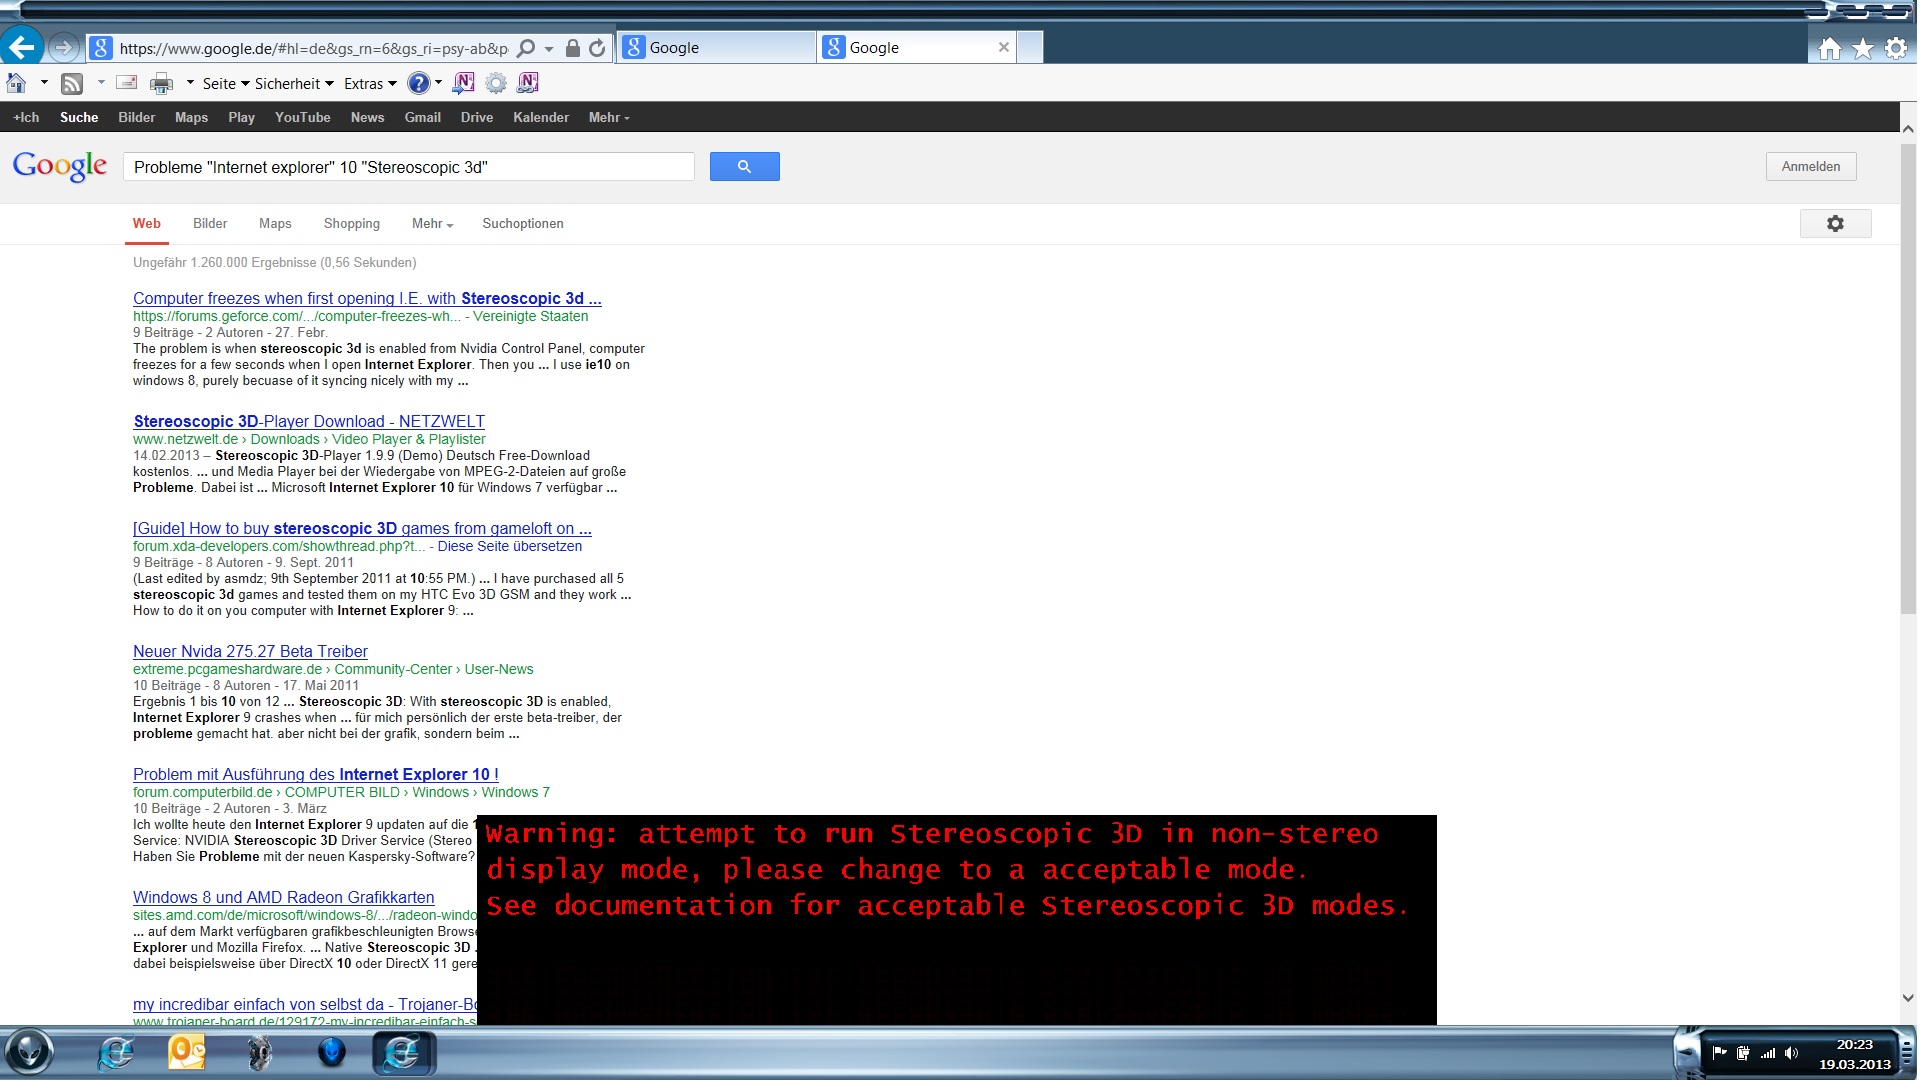This screenshot has height=1080, width=1920.
Task: Click the network signal tray icon
Action: tap(1768, 1052)
